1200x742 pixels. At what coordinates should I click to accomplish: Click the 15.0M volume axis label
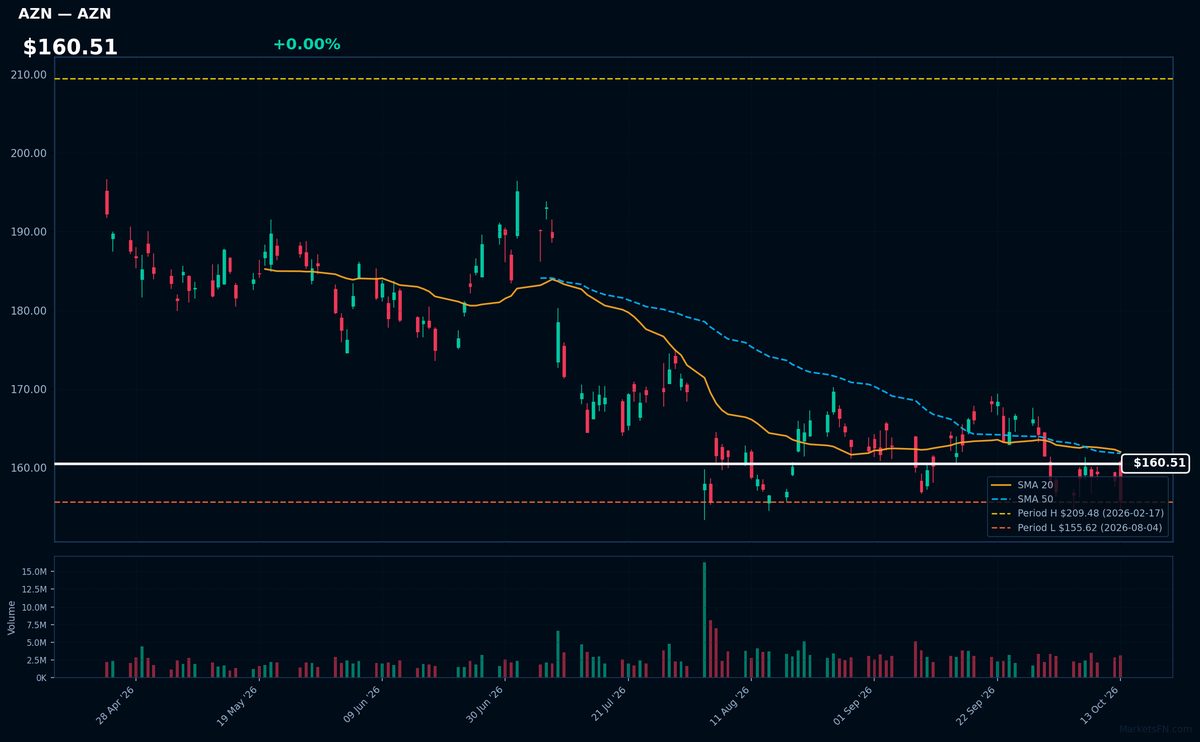click(33, 572)
